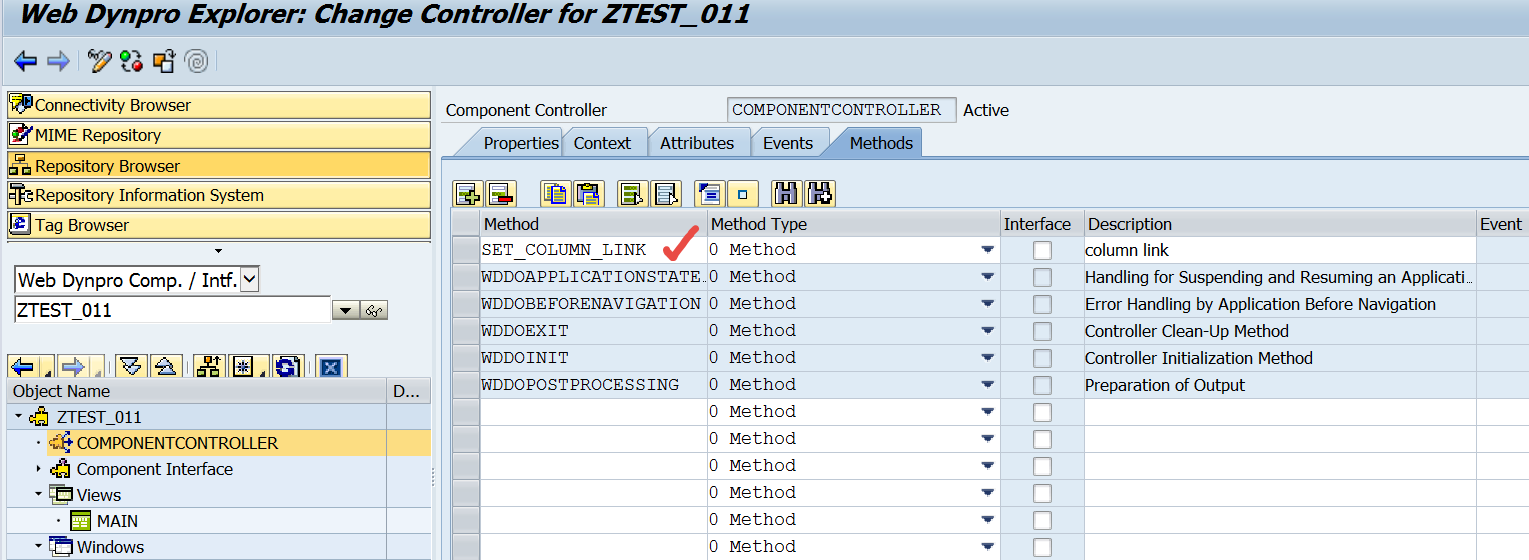Screen dimensions: 1529x560
Task: Tick Interface checkbox for WDDOINIT row
Action: (1042, 358)
